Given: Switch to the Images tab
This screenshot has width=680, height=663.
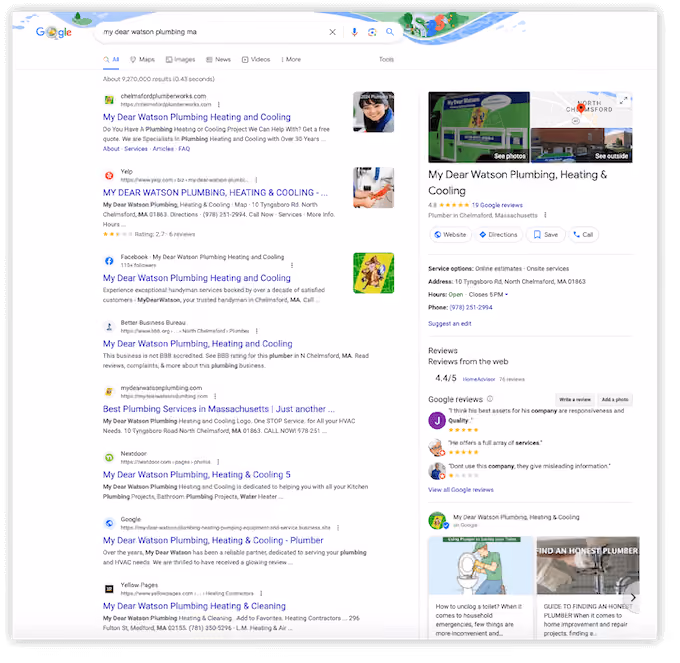Looking at the screenshot, I should tap(180, 59).
